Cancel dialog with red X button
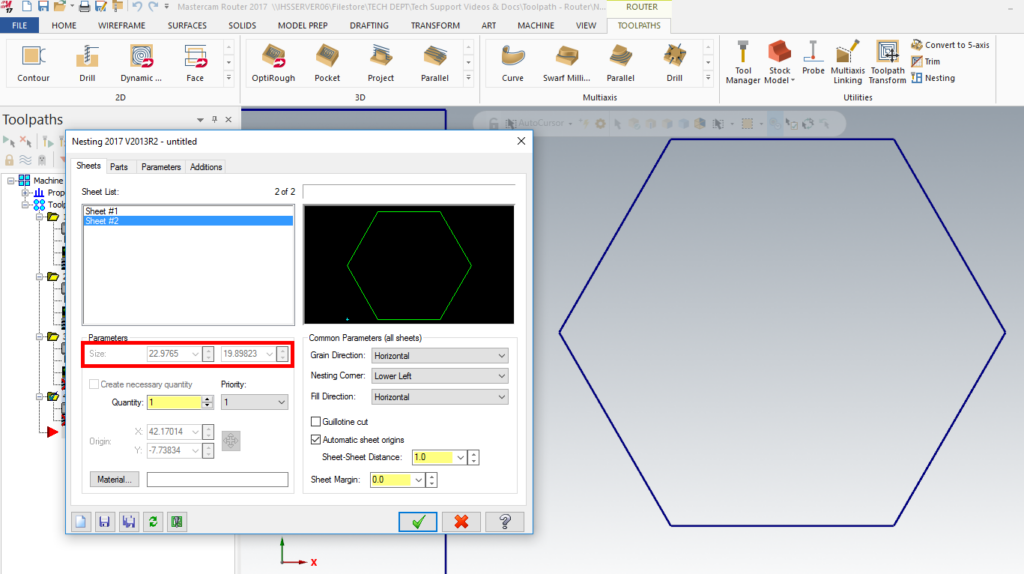Screen dimensions: 1024x574 [x=461, y=521]
